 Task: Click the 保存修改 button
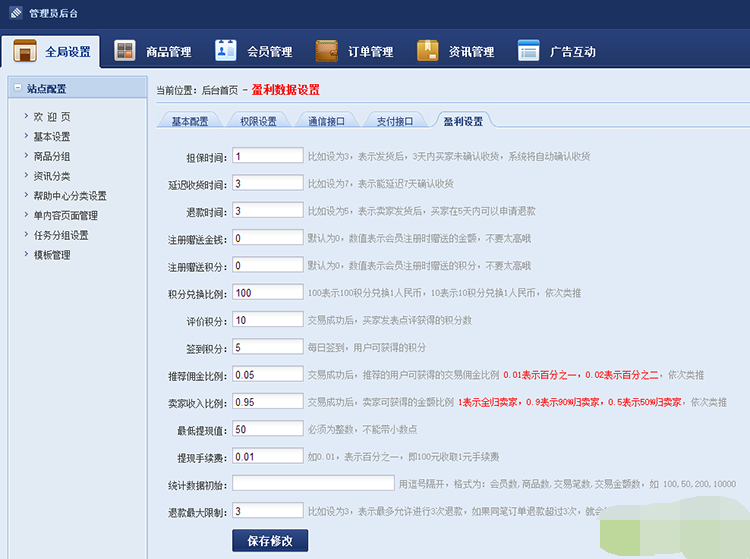point(270,540)
